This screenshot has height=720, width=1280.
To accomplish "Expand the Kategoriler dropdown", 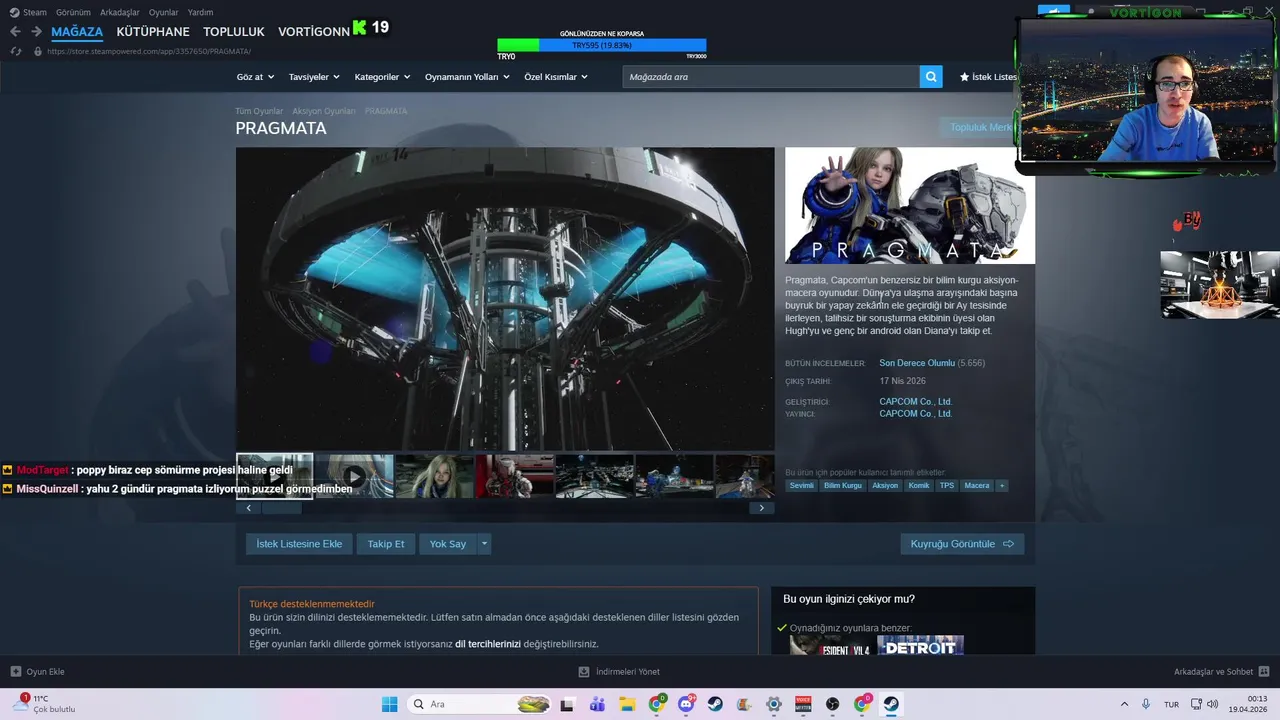I will [x=382, y=77].
